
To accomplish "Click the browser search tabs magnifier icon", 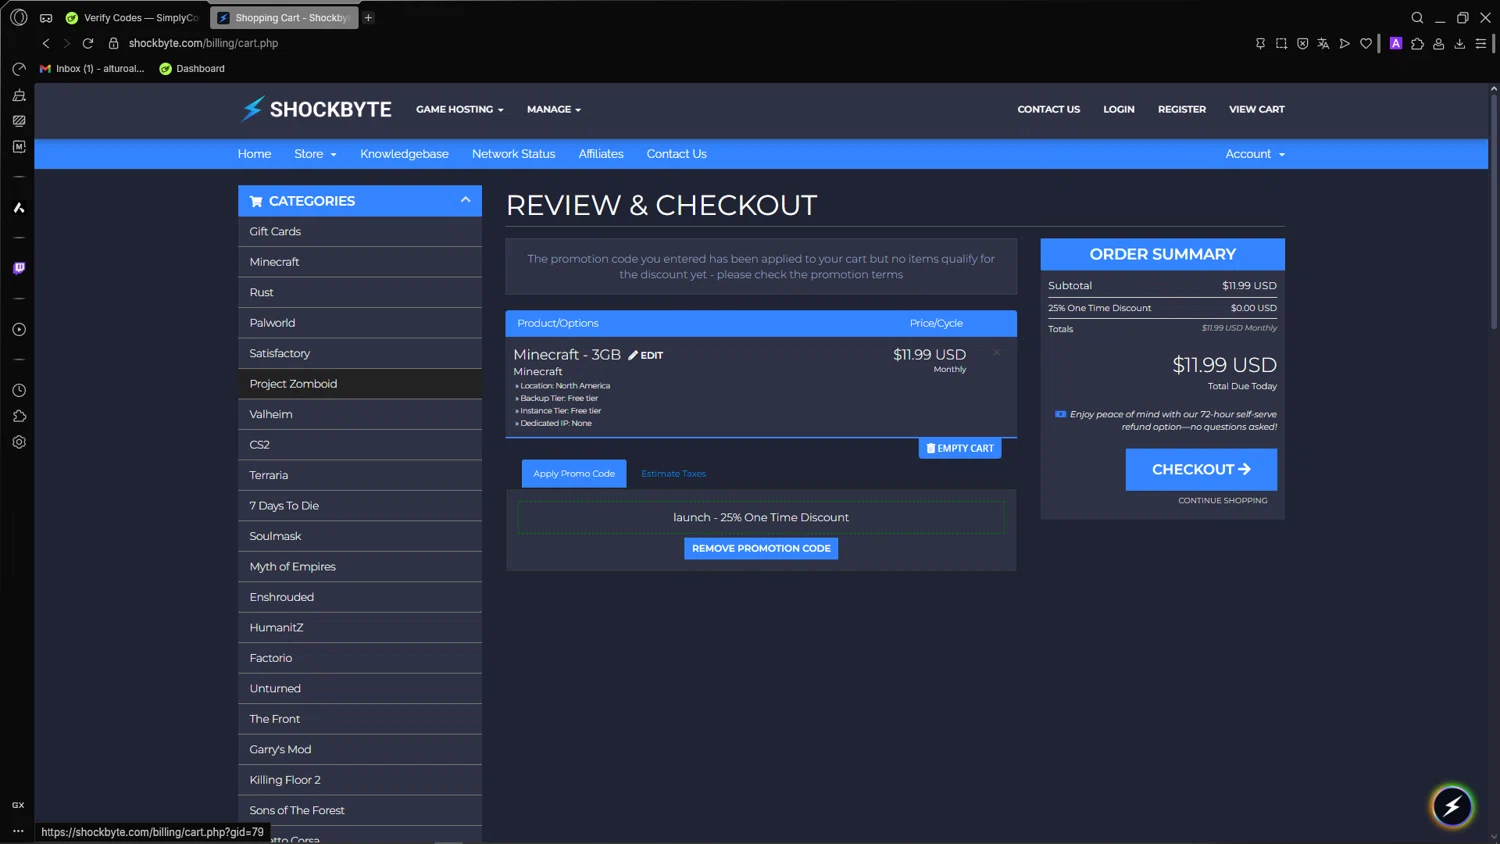I will click(1417, 17).
